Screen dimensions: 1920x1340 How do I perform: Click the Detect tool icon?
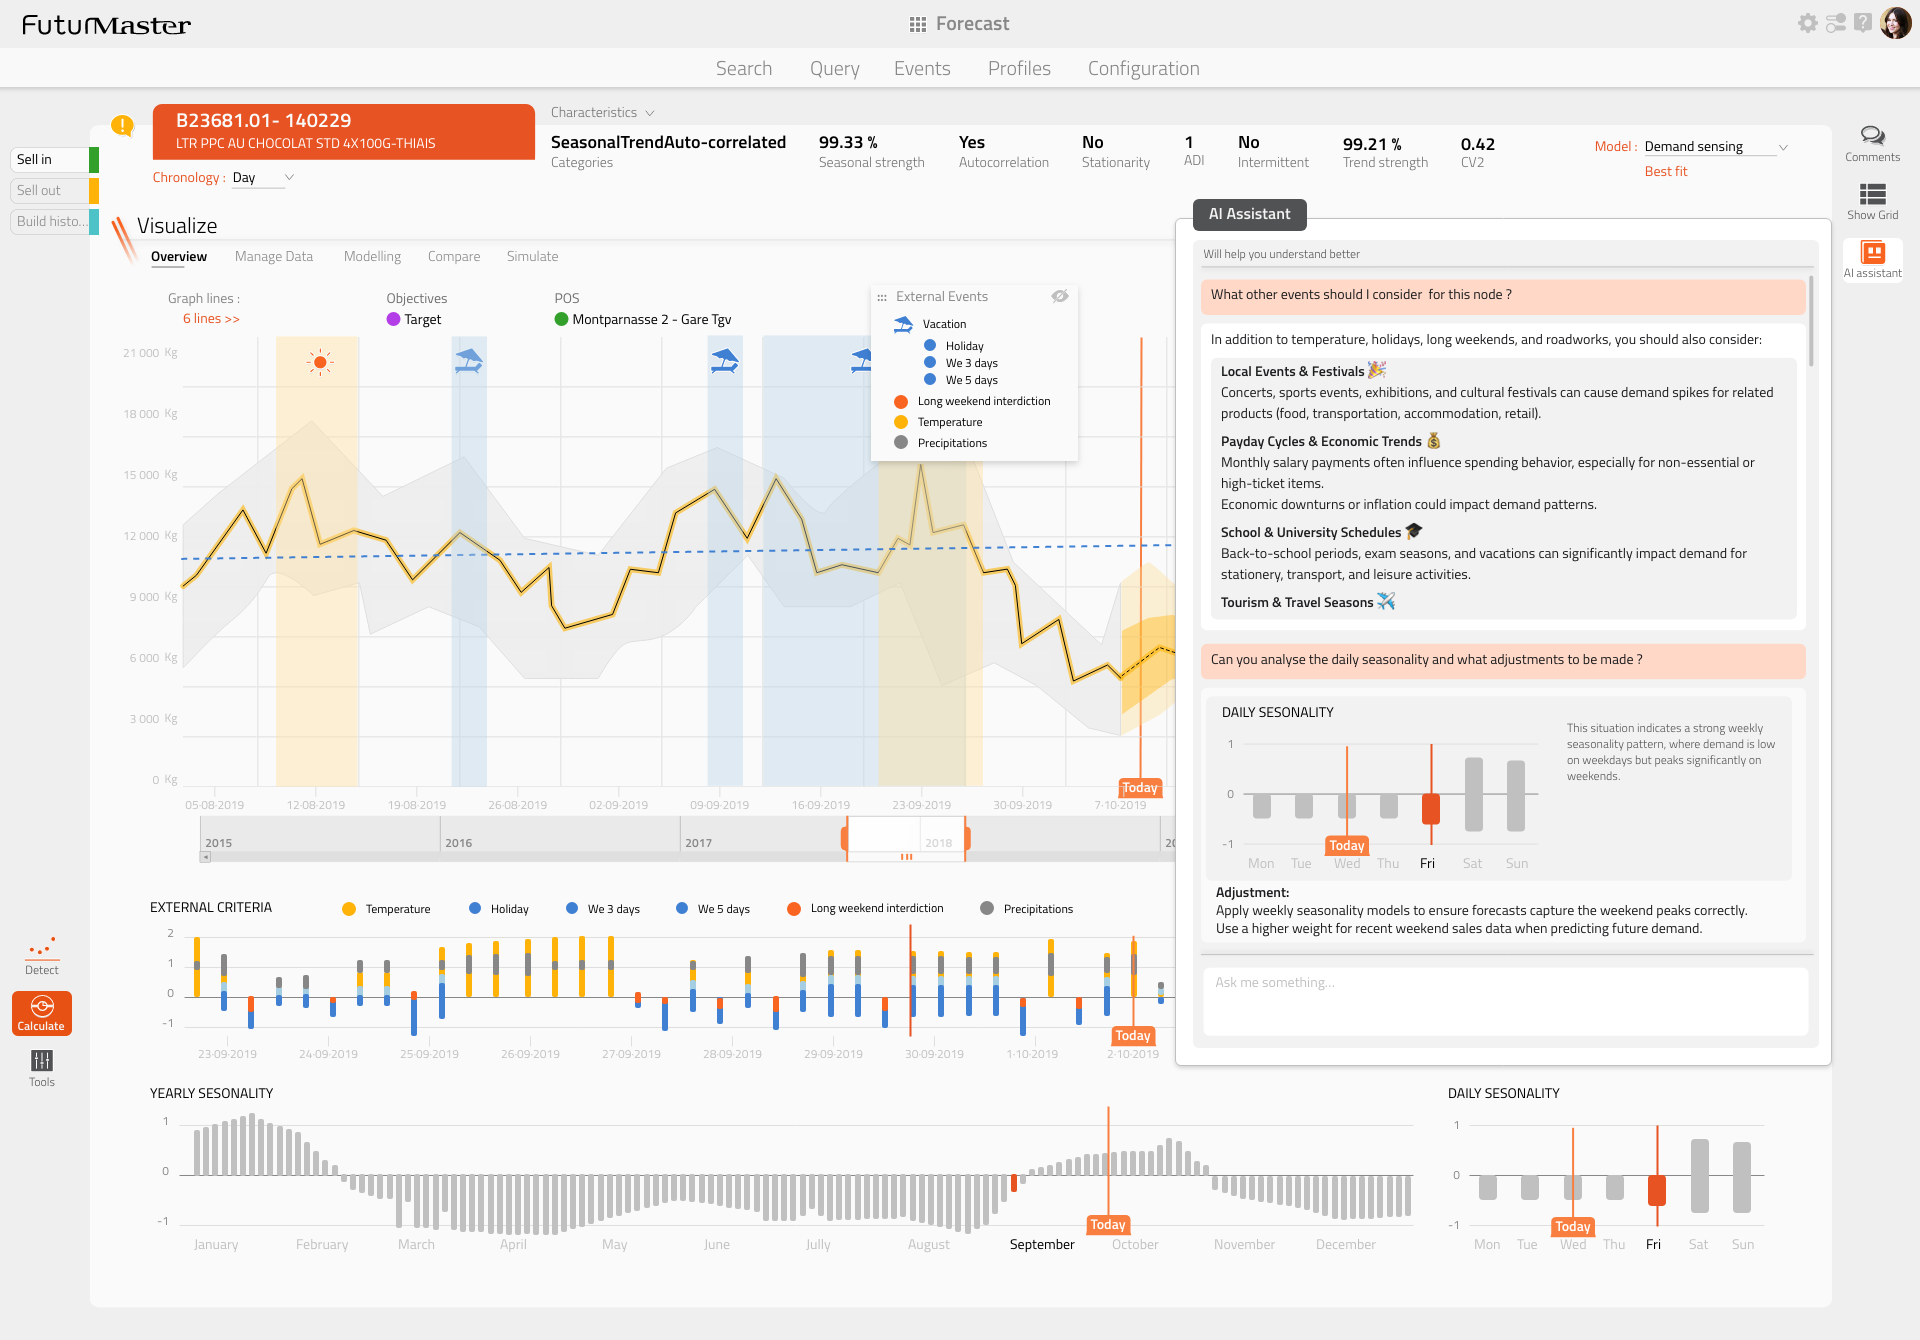(x=42, y=948)
